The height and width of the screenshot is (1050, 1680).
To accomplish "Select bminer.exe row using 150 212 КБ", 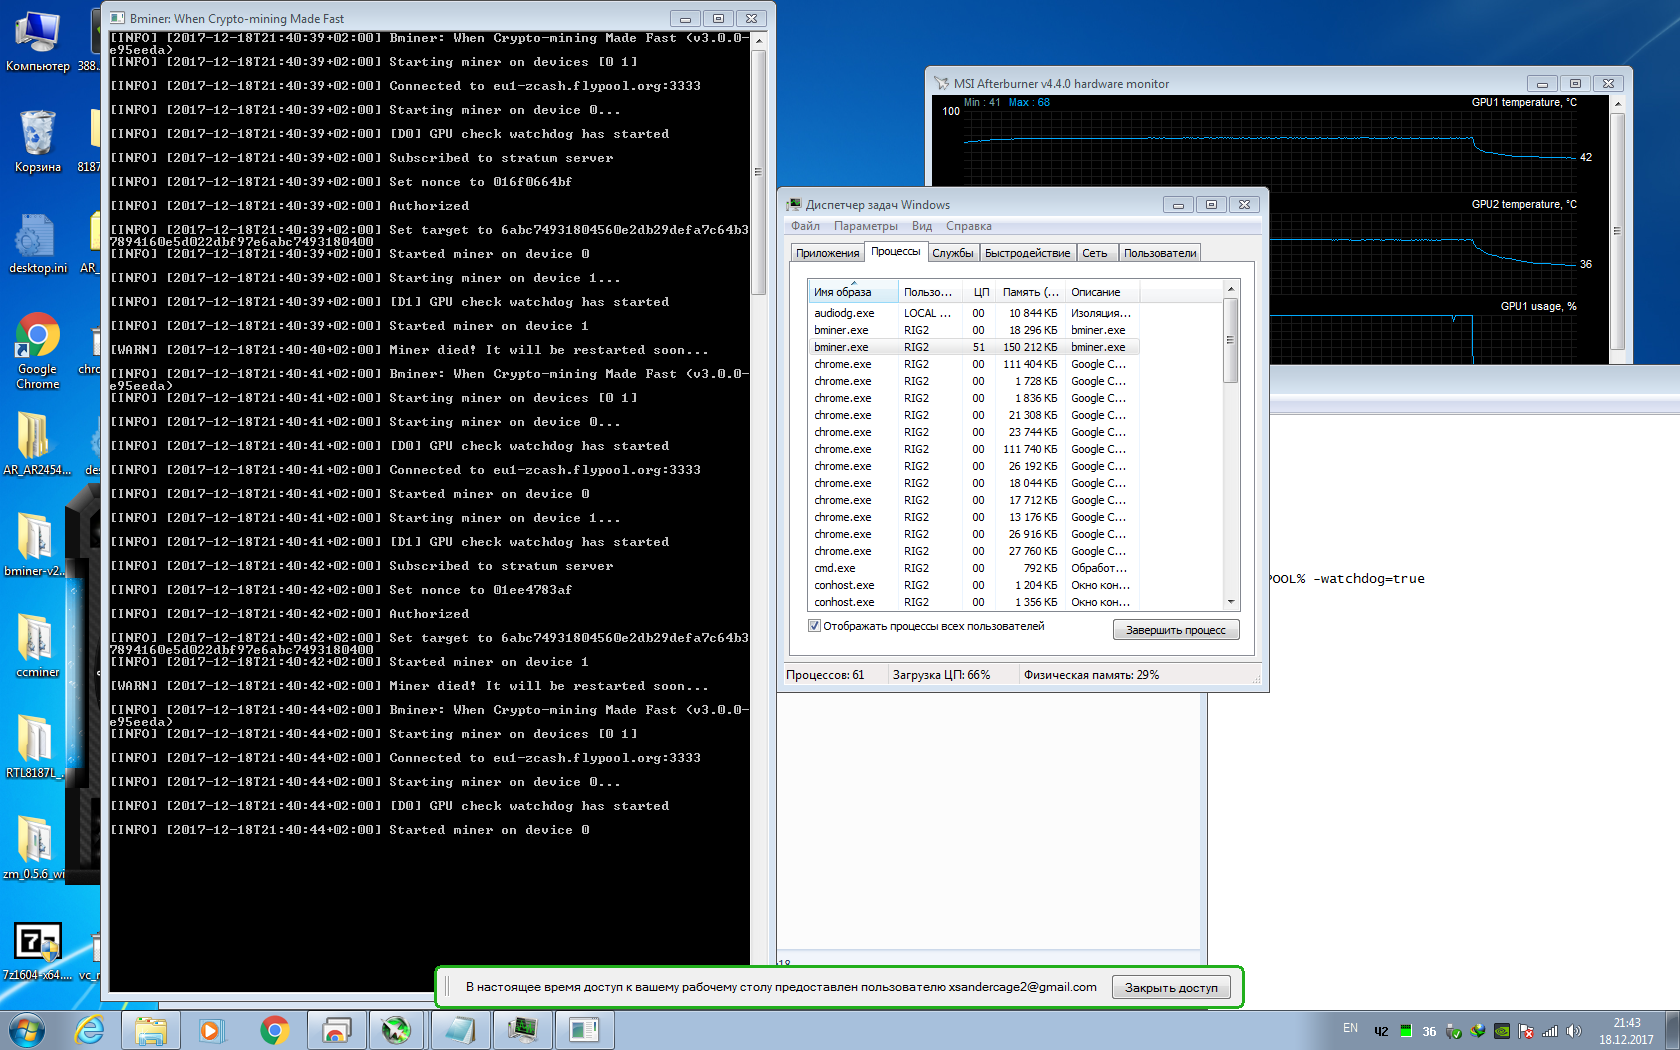I will (974, 347).
